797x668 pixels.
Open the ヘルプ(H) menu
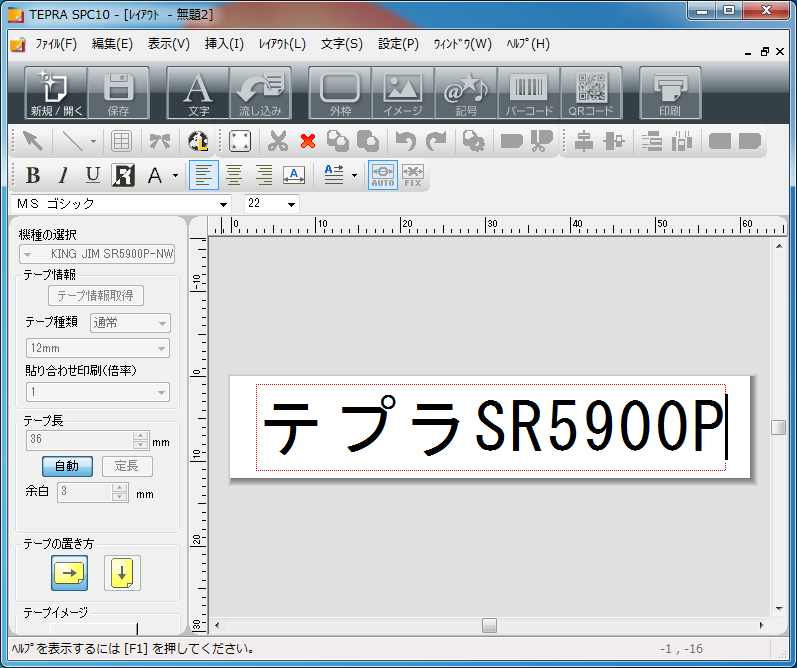coord(528,44)
